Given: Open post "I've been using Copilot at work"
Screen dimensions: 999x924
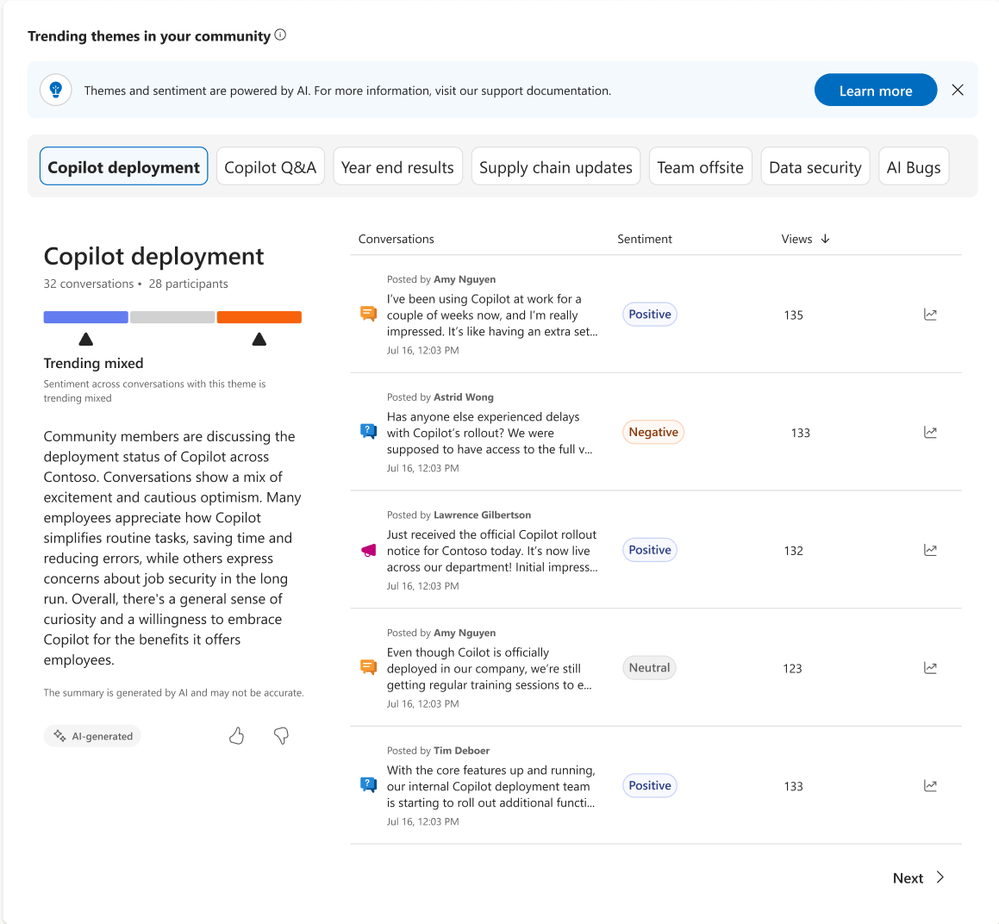Looking at the screenshot, I should (492, 315).
